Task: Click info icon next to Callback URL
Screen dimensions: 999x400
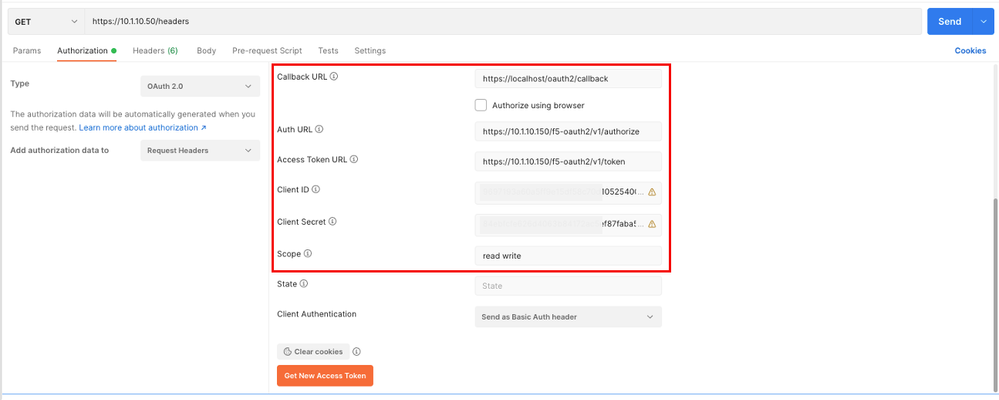Action: click(x=334, y=77)
